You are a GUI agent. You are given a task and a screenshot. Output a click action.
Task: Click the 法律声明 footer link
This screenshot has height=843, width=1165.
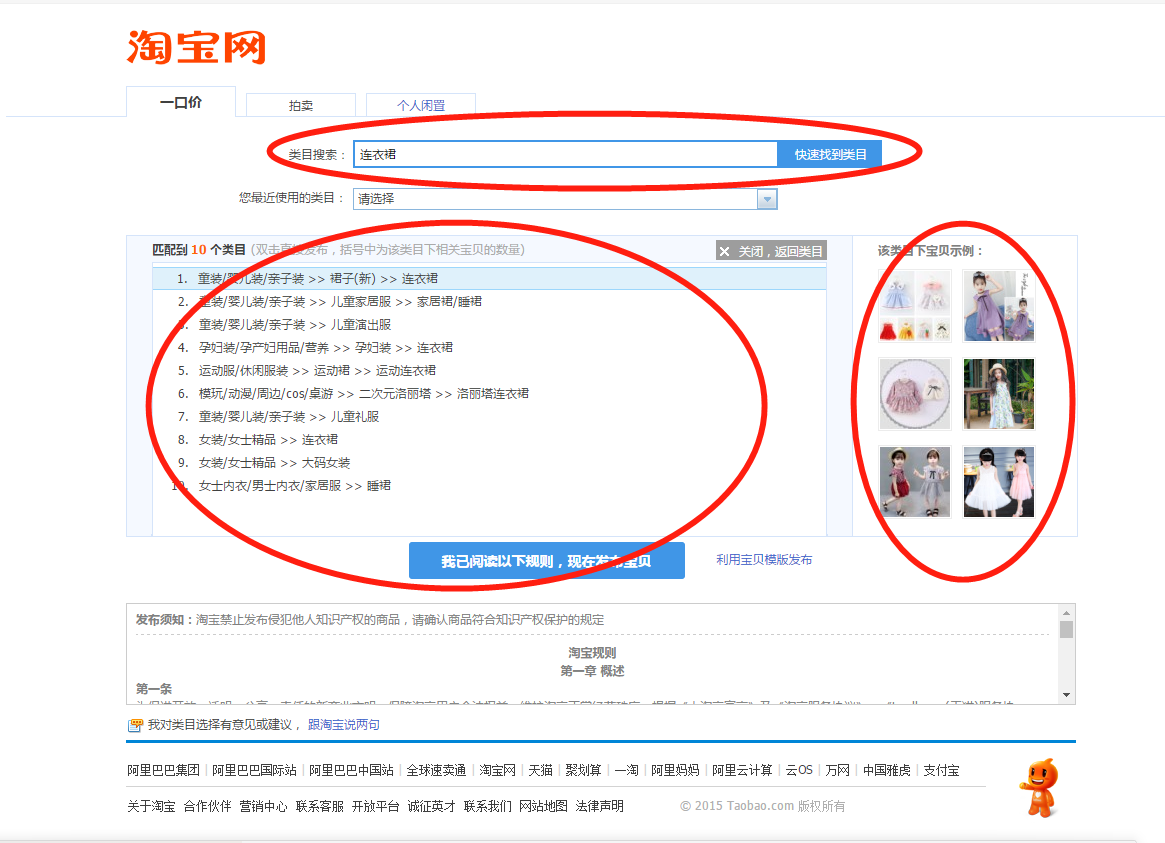coord(602,805)
